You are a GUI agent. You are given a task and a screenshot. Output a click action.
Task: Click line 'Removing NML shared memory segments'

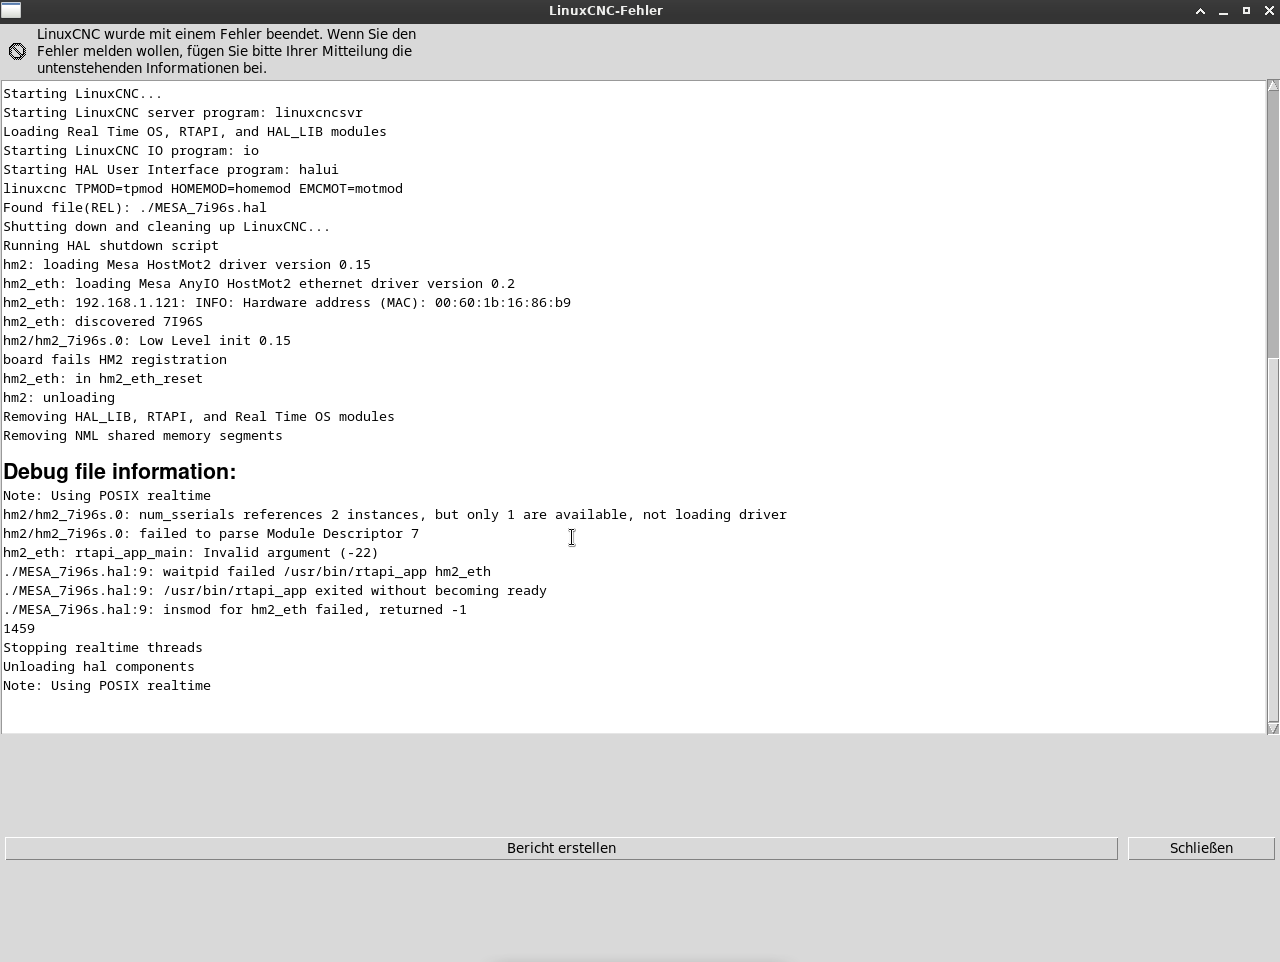pos(143,435)
